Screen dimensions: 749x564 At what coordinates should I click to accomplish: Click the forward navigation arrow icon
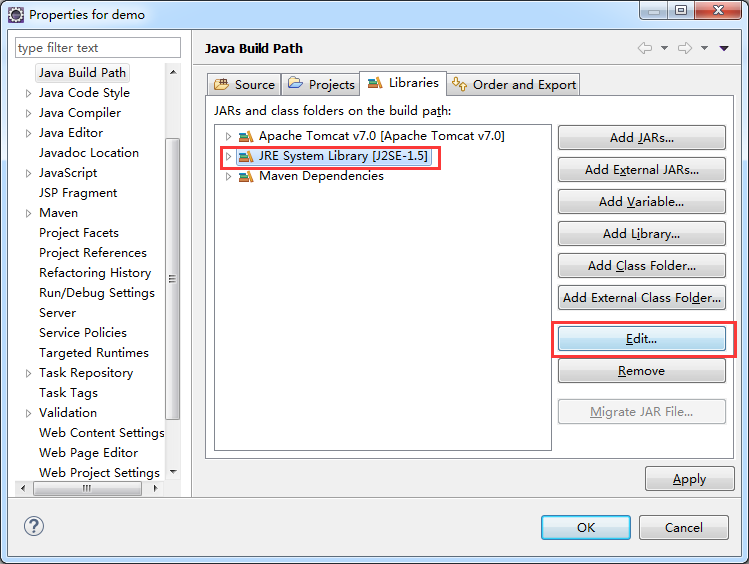[x=685, y=48]
